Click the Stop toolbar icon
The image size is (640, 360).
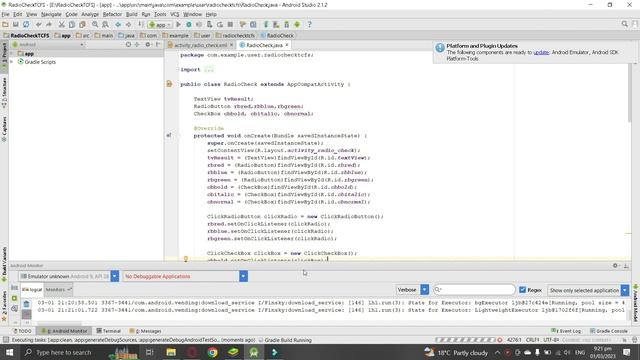point(230,24)
